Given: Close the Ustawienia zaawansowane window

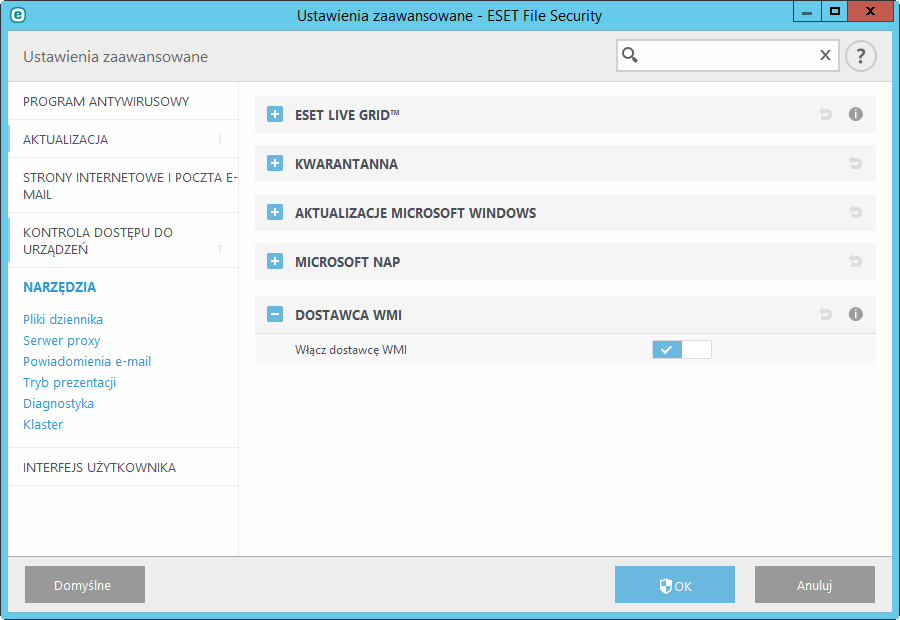Looking at the screenshot, I should [x=870, y=11].
